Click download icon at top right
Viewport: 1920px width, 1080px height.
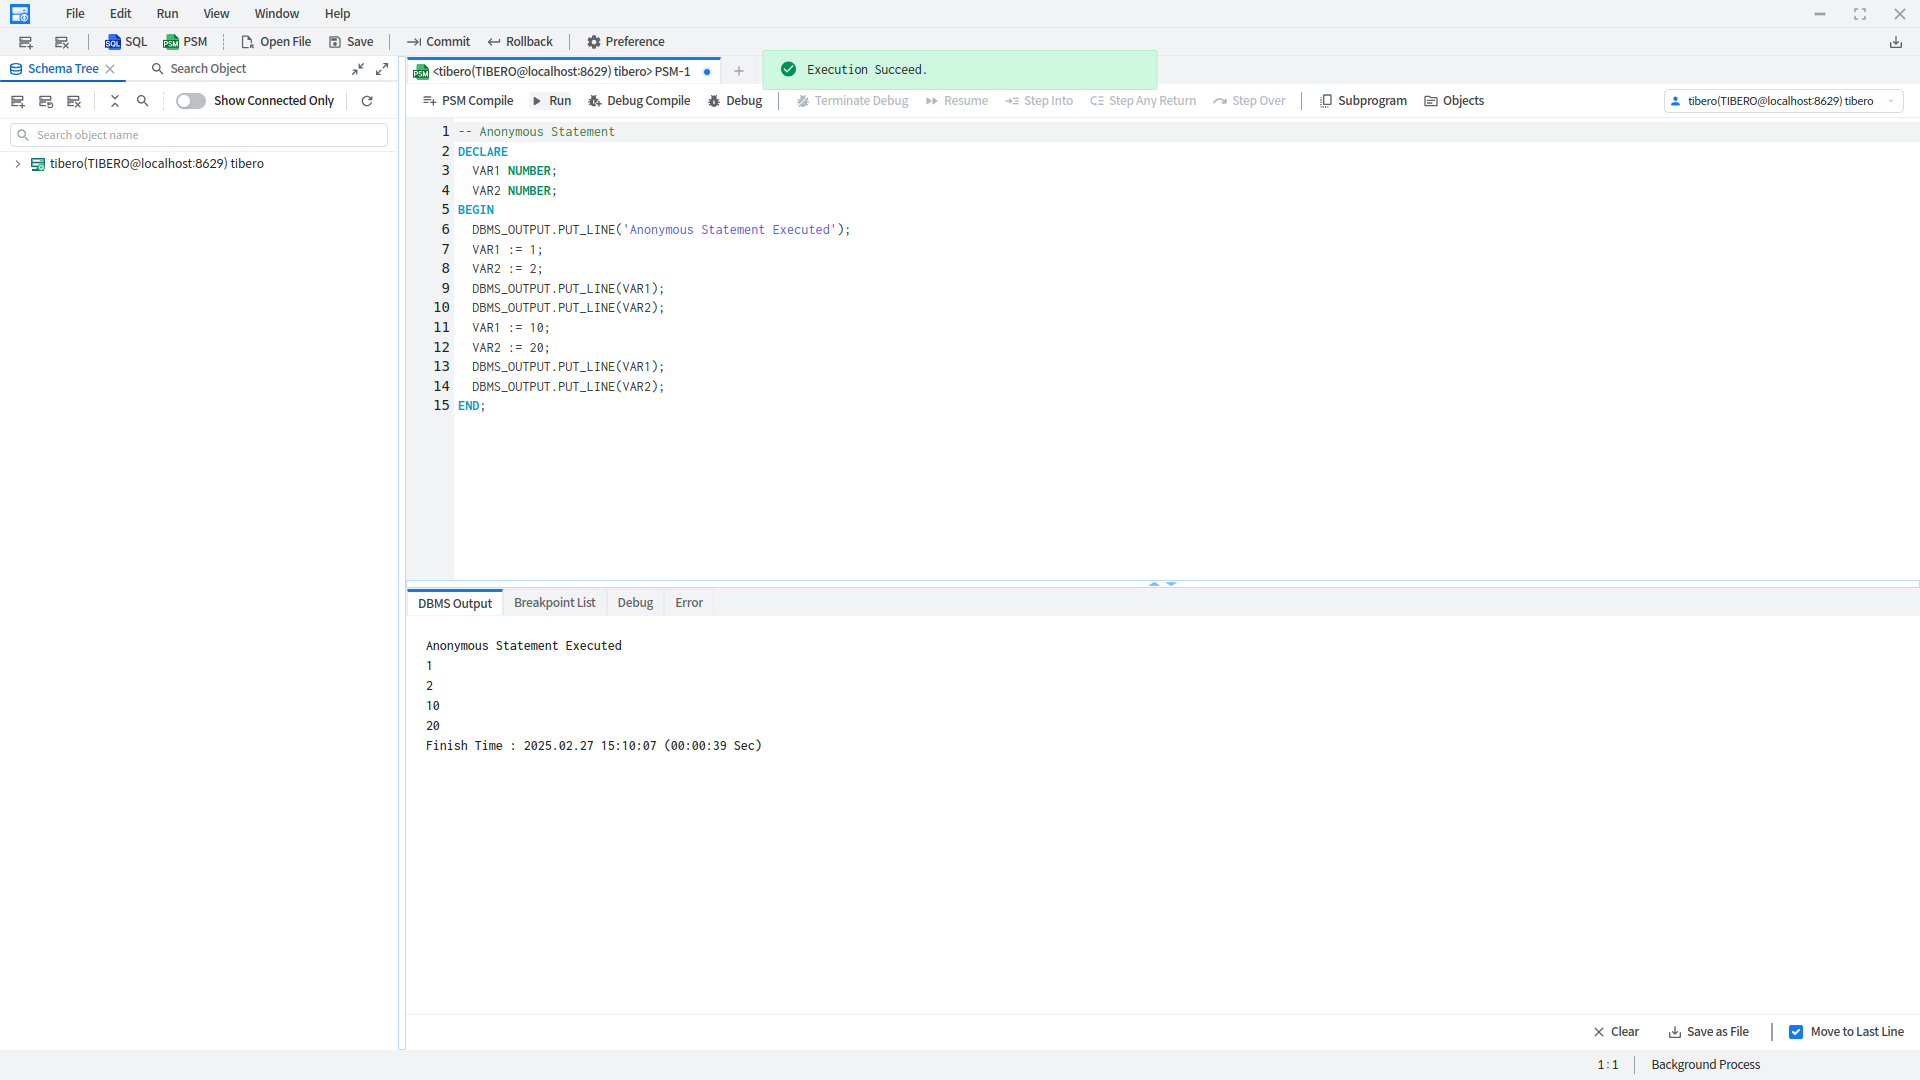pyautogui.click(x=1895, y=42)
